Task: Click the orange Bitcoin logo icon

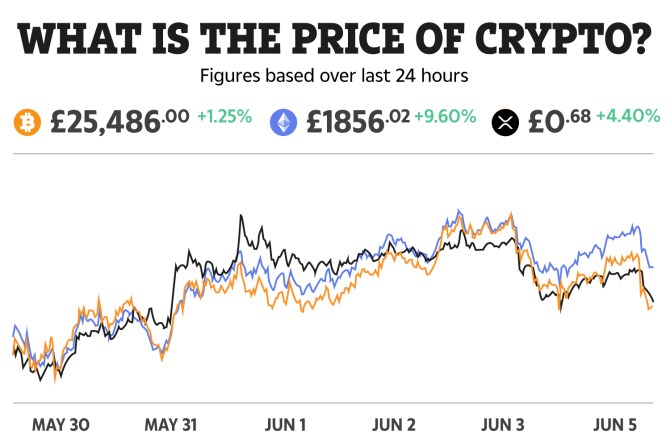Action: pyautogui.click(x=27, y=123)
